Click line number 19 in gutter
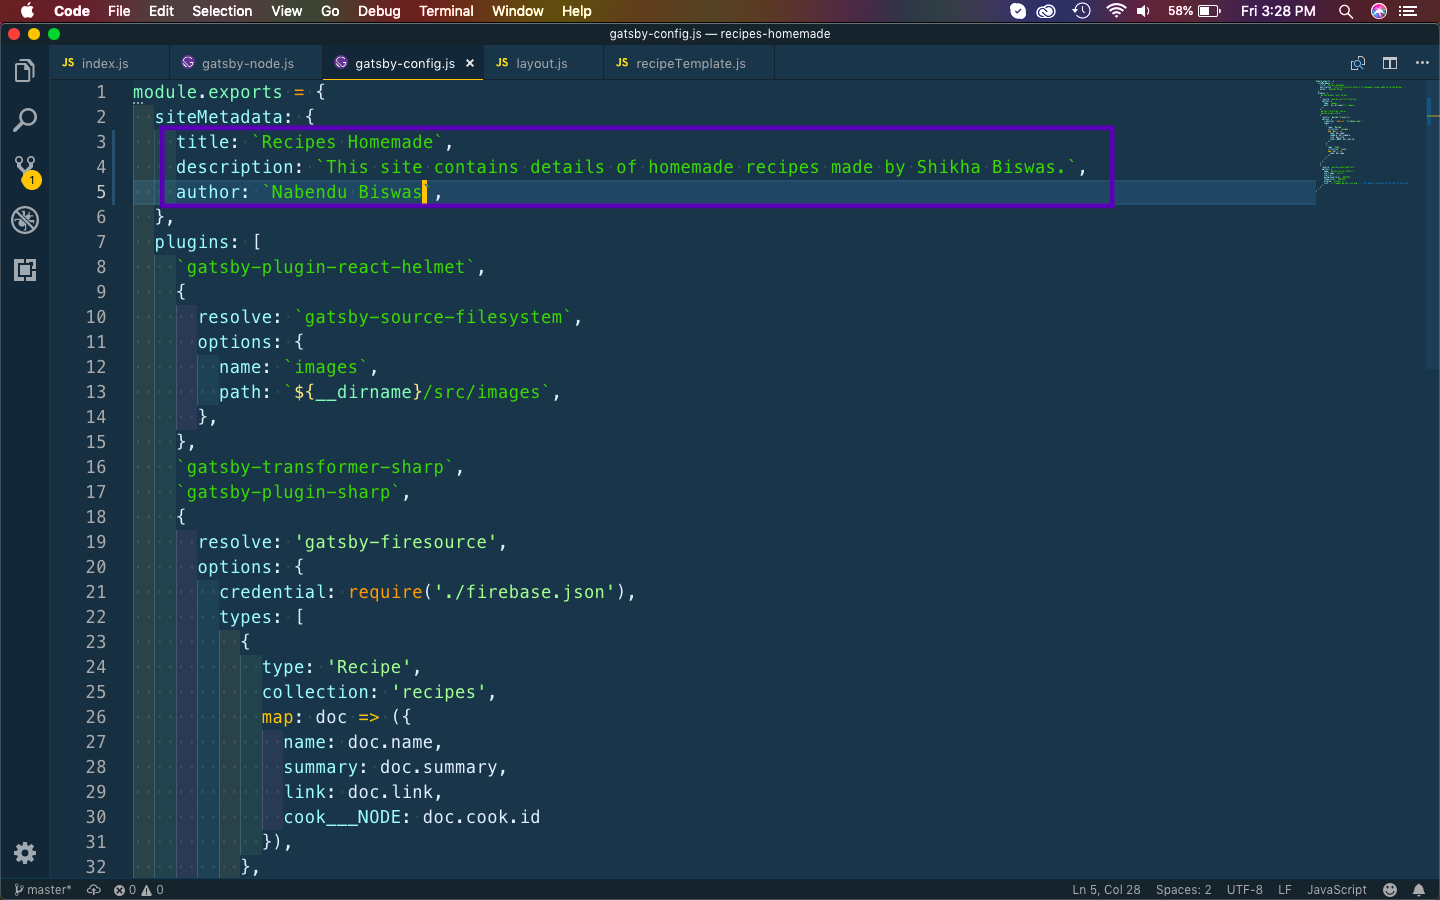 [x=96, y=542]
